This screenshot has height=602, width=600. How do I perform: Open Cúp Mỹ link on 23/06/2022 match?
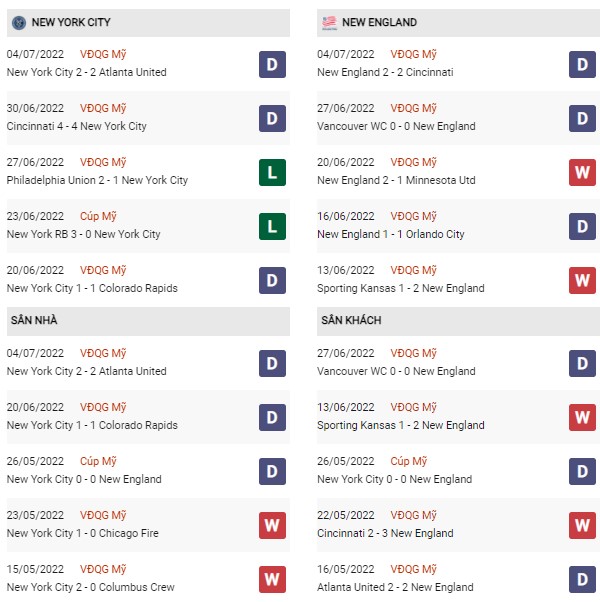tap(98, 216)
